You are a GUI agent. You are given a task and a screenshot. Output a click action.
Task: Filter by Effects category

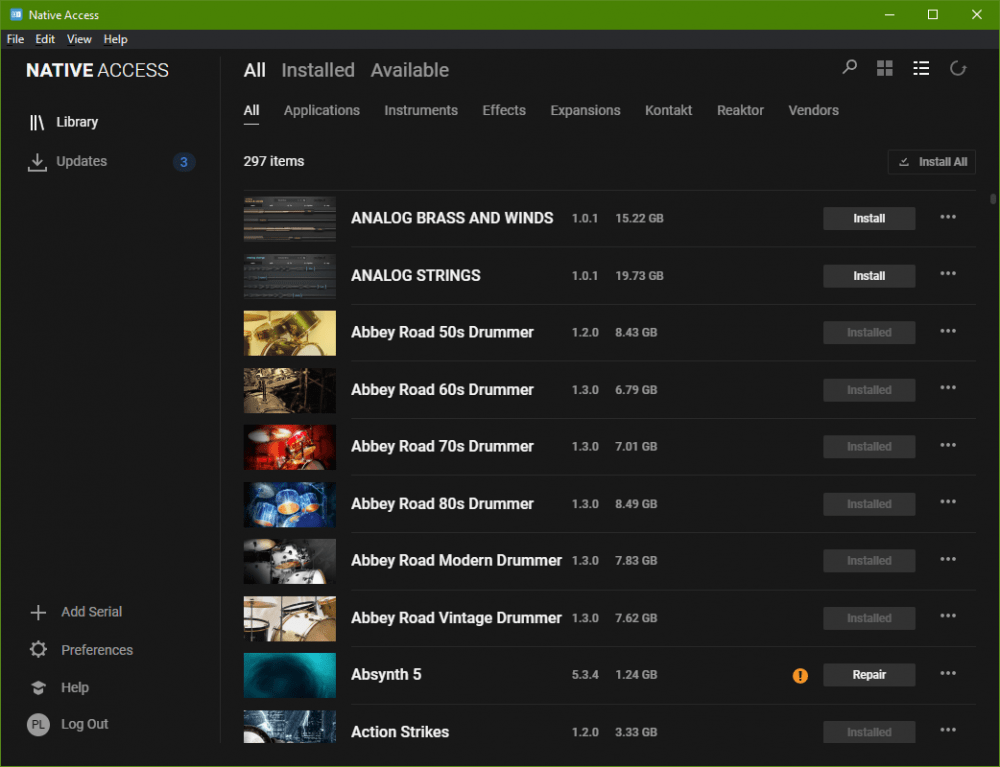click(504, 110)
